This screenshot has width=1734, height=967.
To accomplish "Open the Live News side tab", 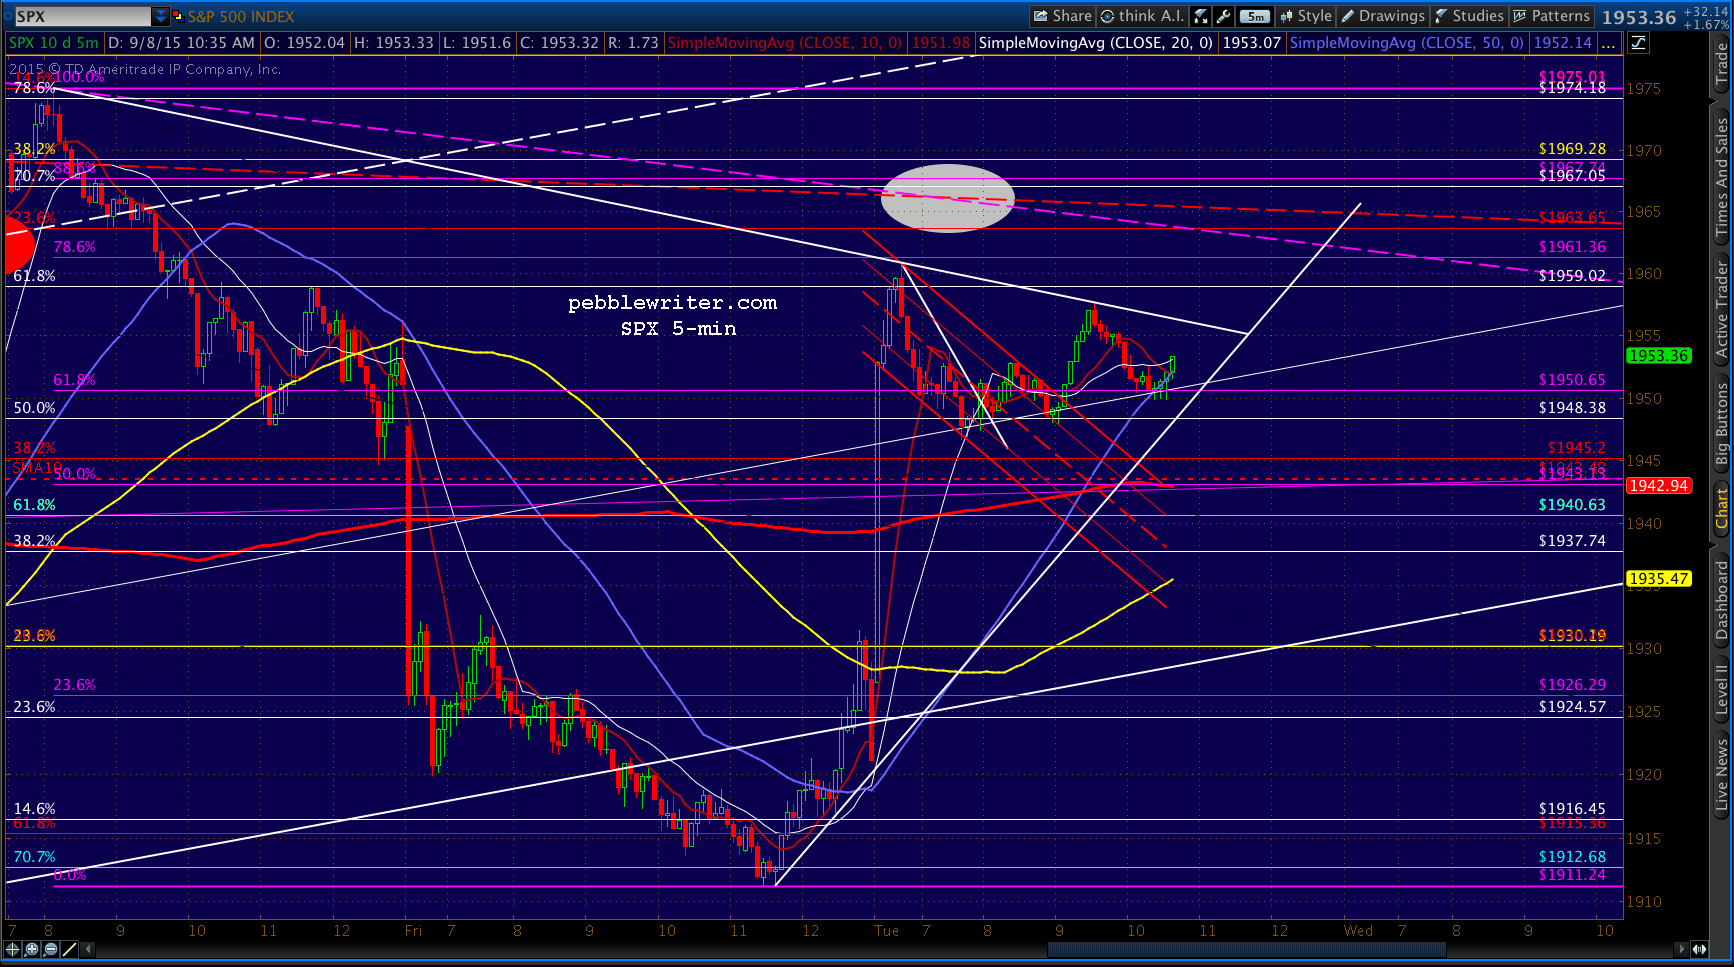I will click(x=1722, y=775).
